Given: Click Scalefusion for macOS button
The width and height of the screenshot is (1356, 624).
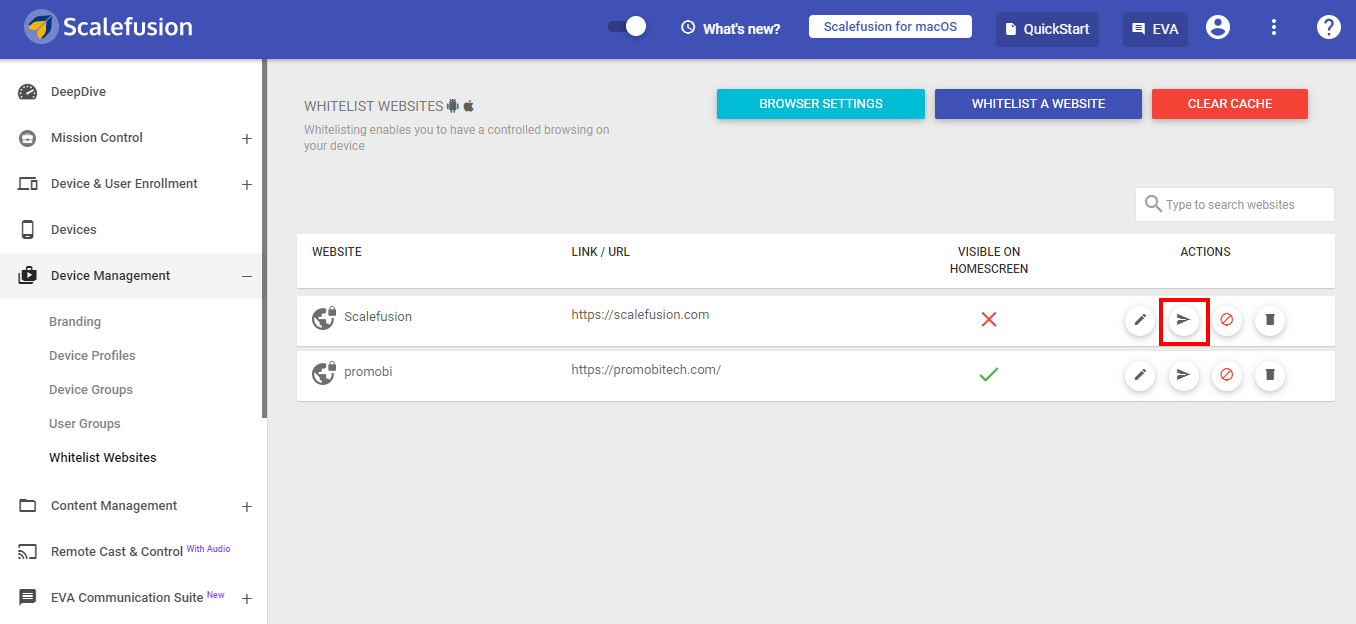Looking at the screenshot, I should point(890,27).
